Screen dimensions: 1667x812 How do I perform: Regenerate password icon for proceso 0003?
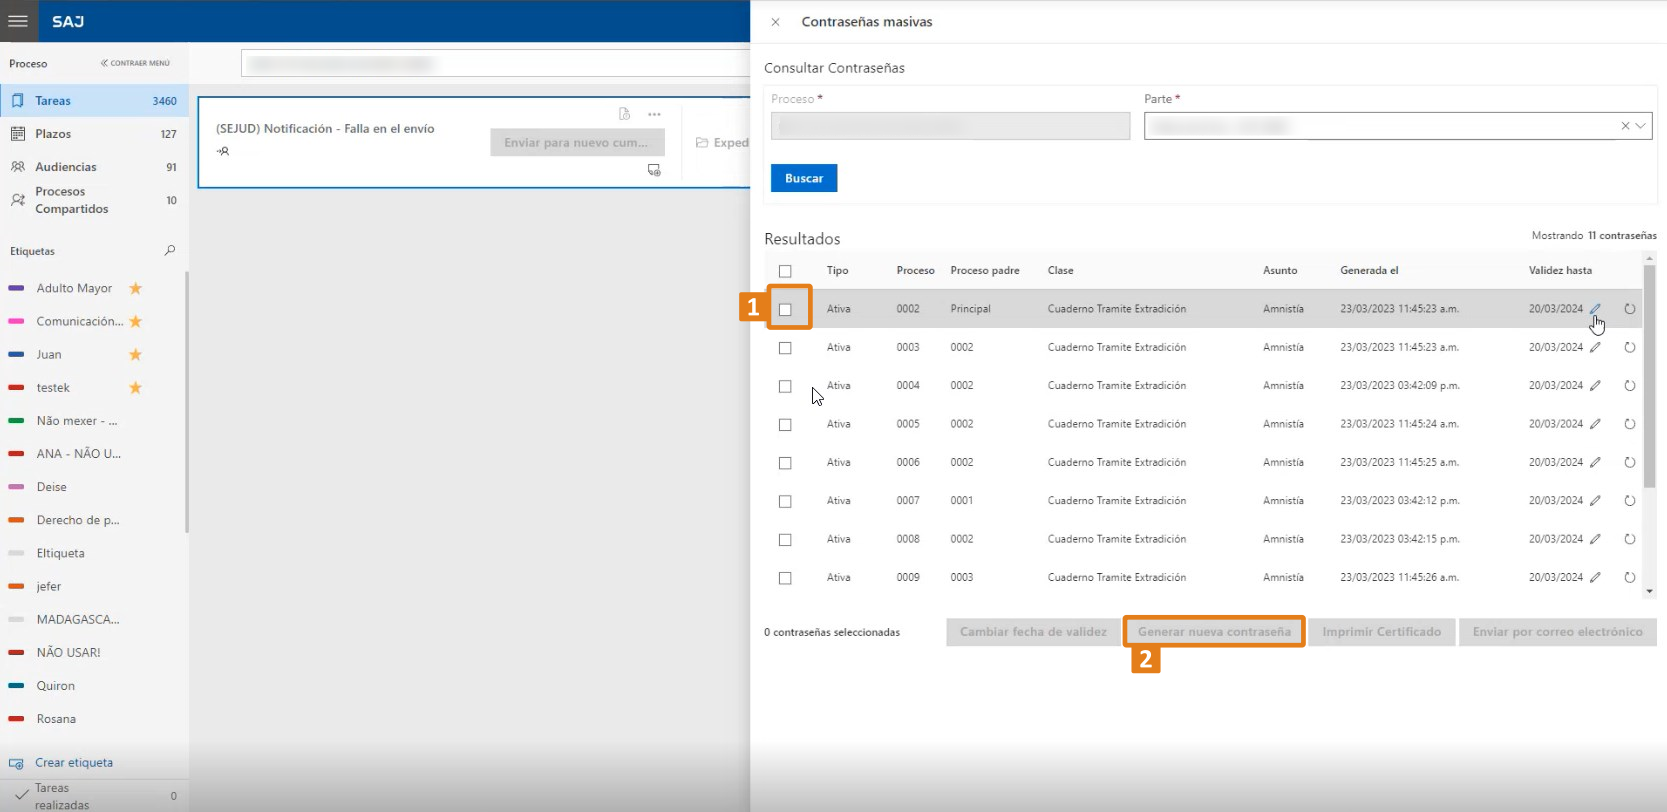coord(1630,348)
